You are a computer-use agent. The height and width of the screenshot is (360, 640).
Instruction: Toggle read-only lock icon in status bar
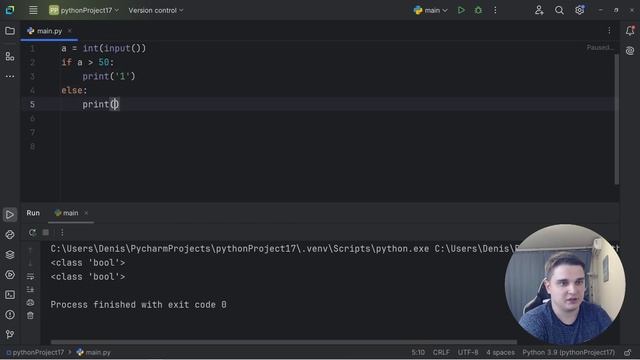pyautogui.click(x=628, y=352)
